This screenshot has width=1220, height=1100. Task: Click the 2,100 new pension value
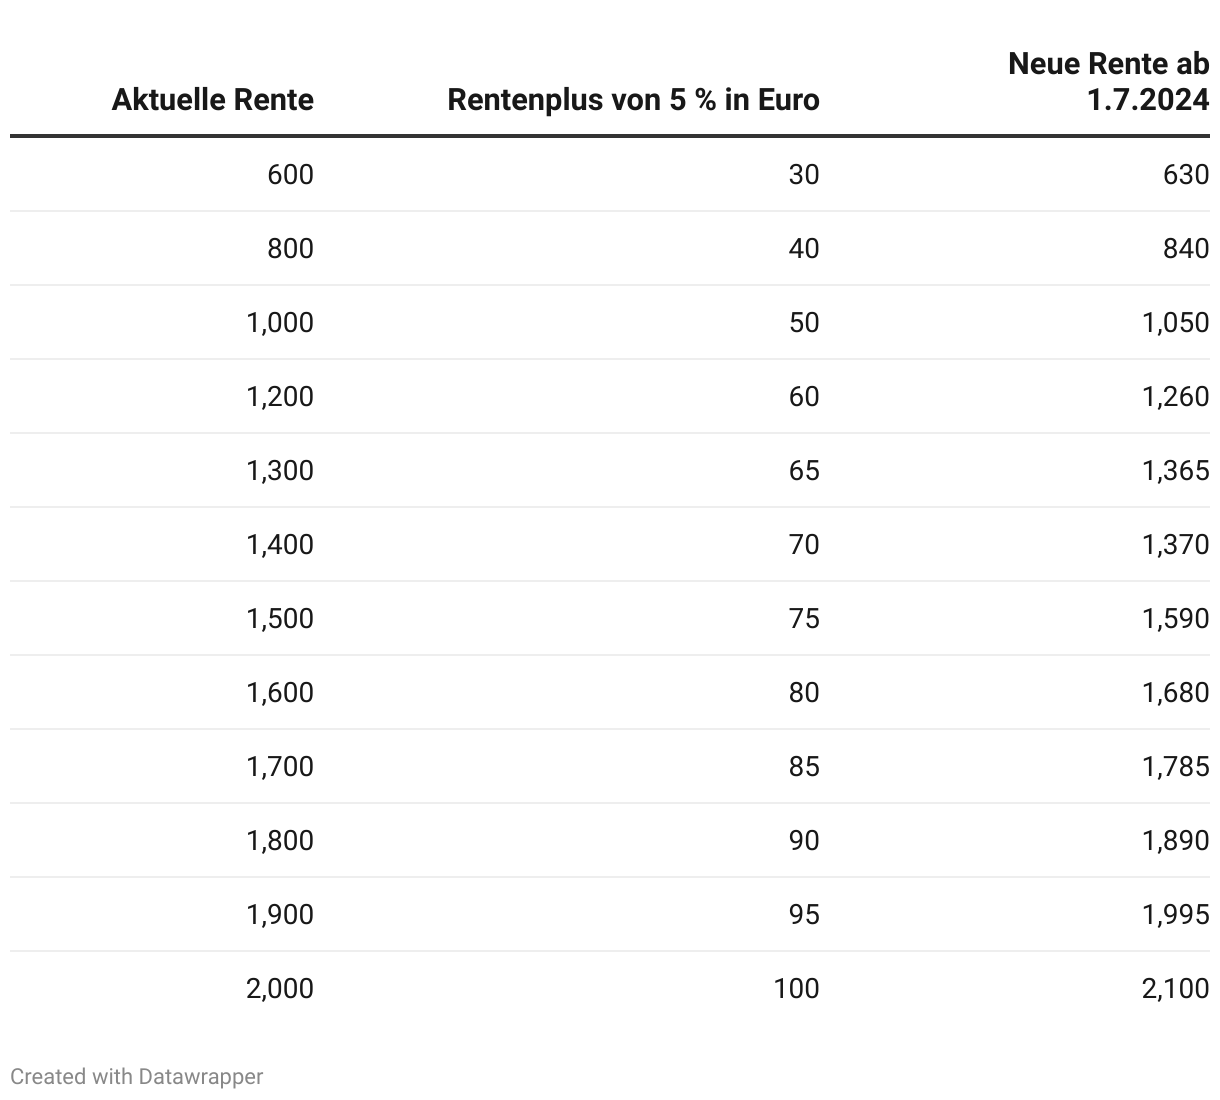1175,989
